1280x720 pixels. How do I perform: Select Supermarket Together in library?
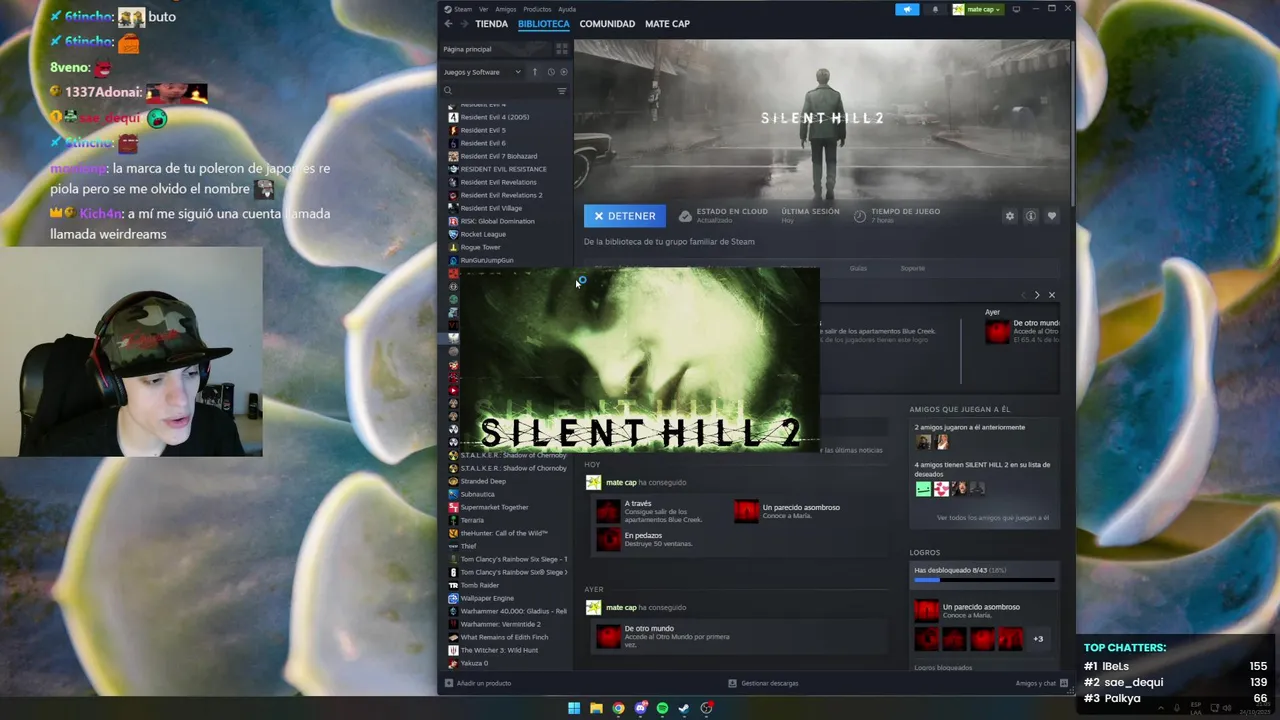pyautogui.click(x=494, y=507)
